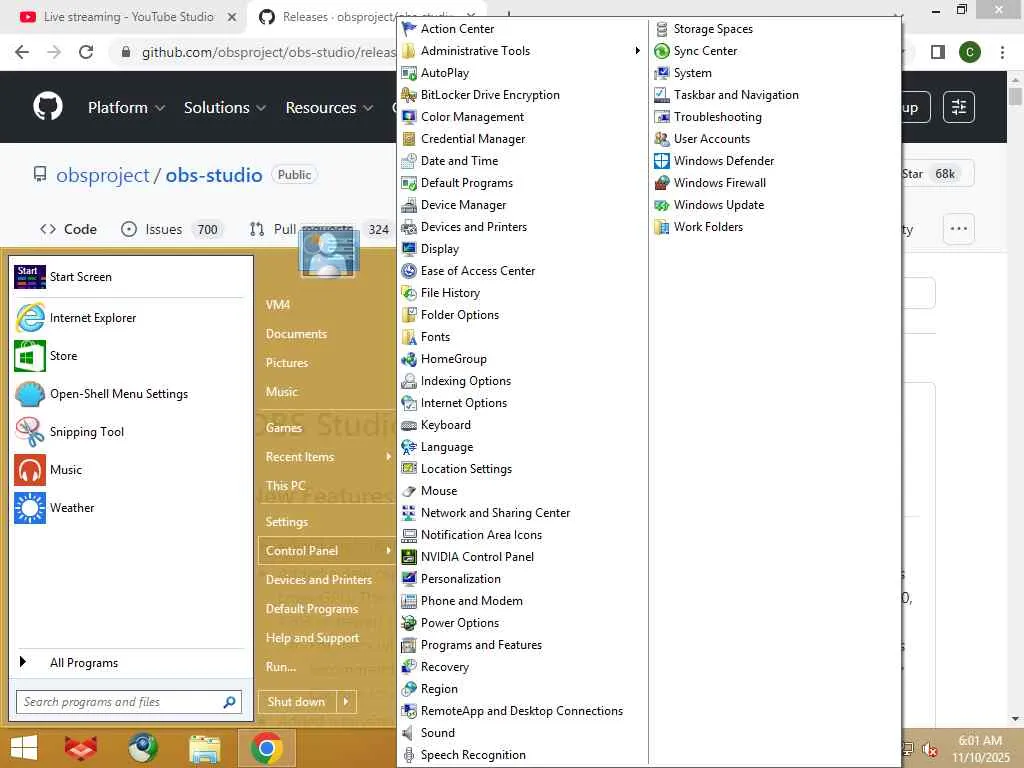Click the Power Options icon
The height and width of the screenshot is (768, 1024).
point(409,623)
